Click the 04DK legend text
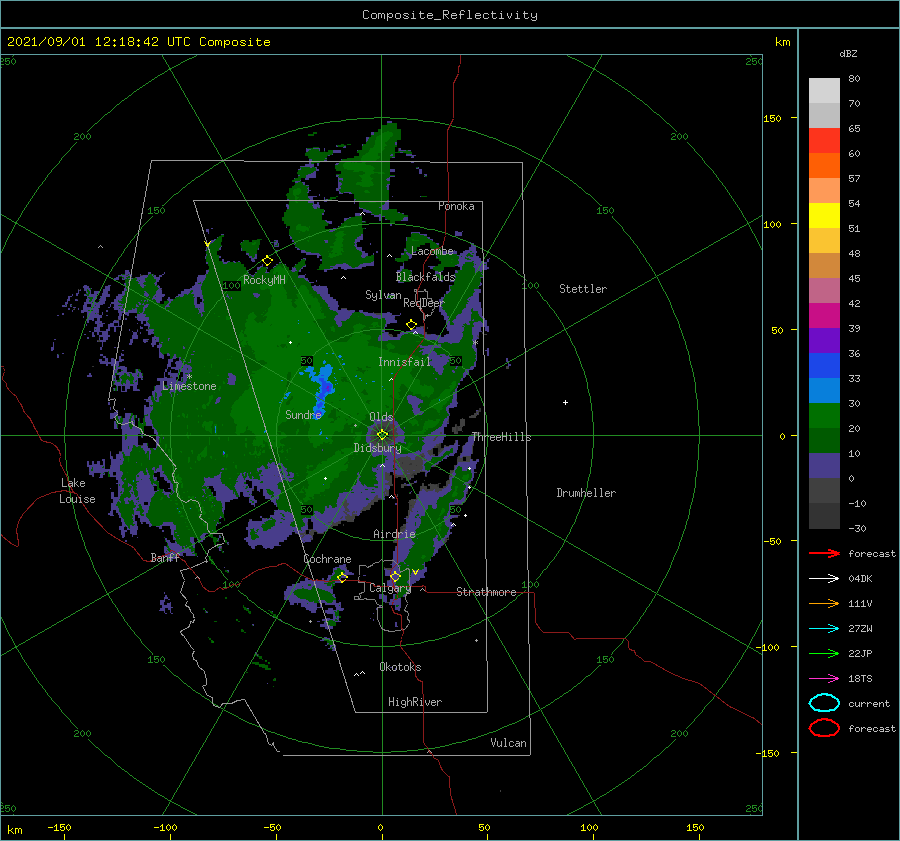 coord(860,579)
